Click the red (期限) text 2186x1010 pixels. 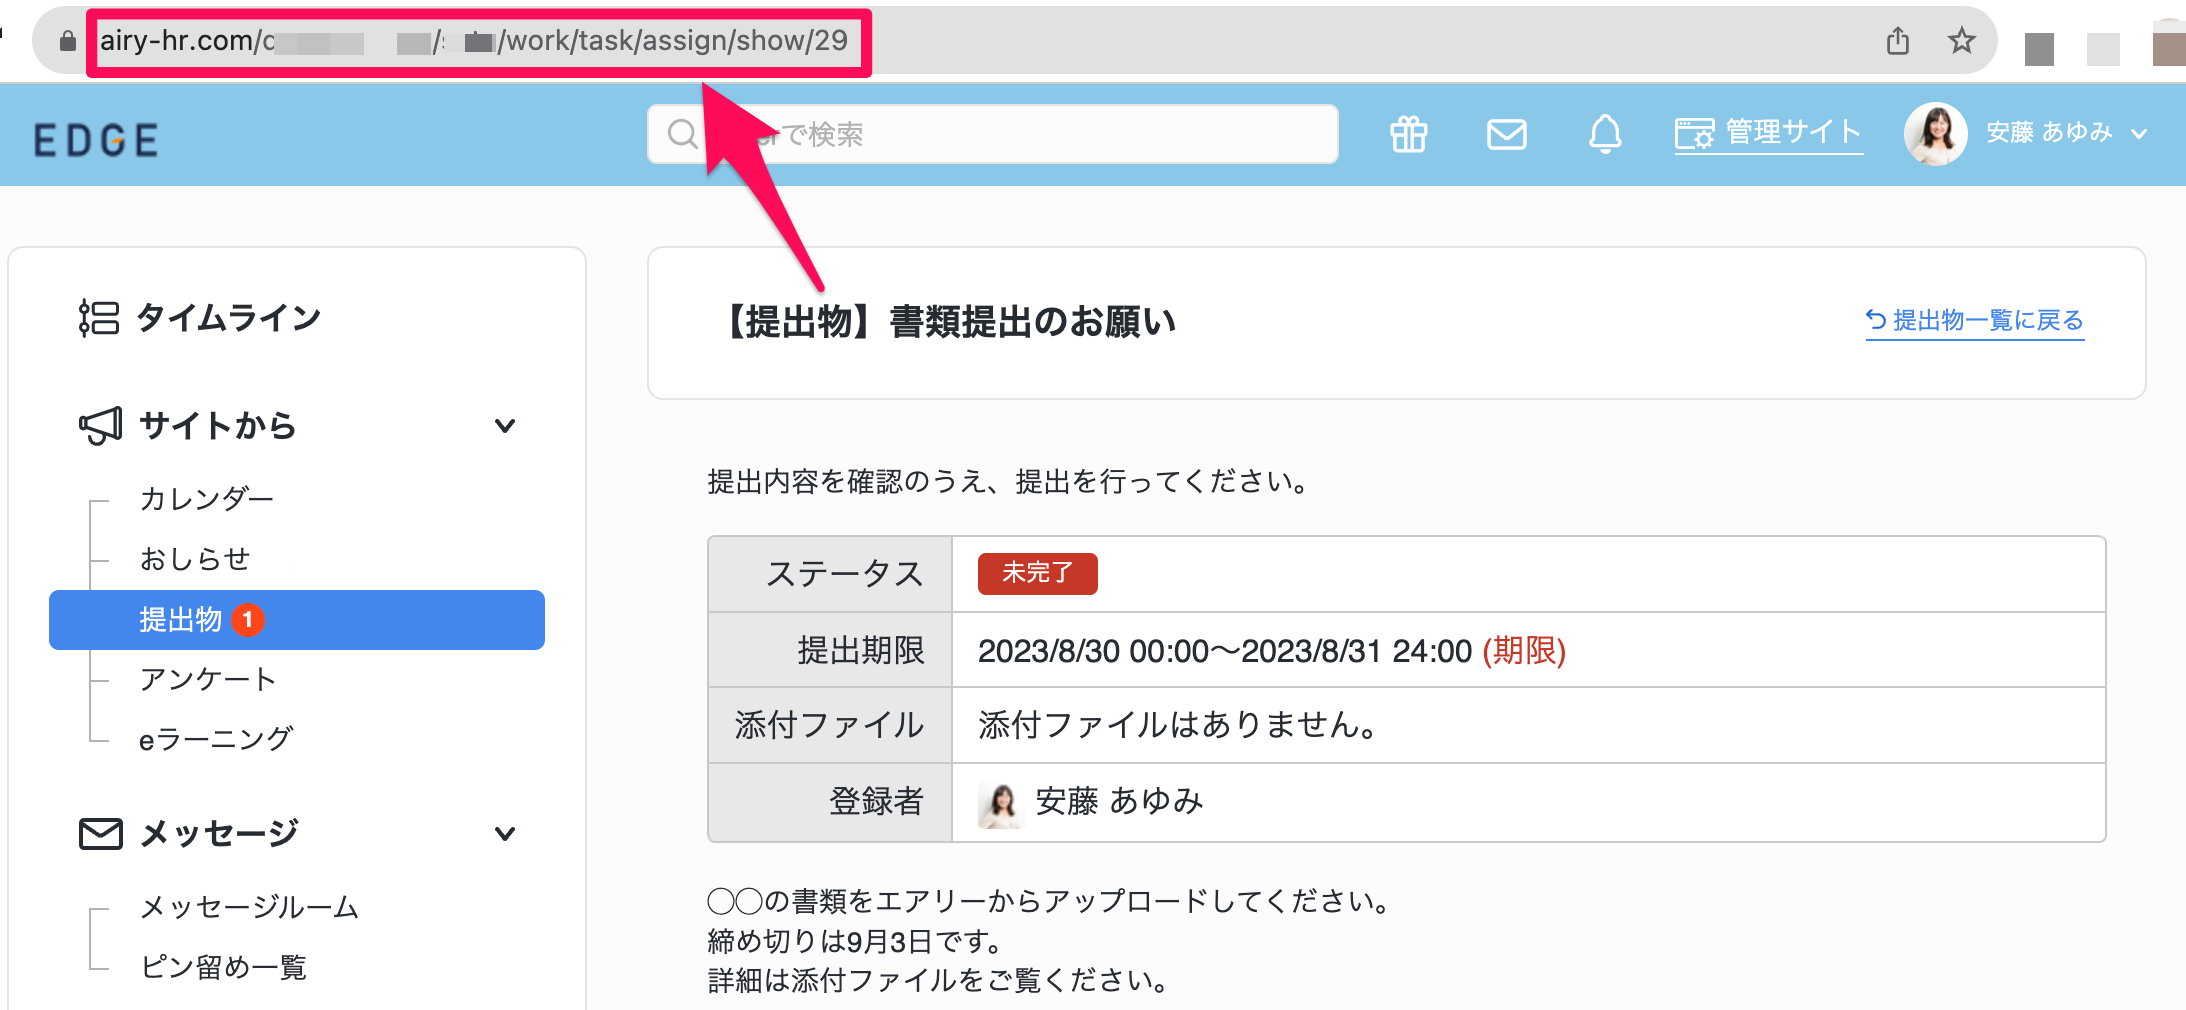coord(1523,651)
